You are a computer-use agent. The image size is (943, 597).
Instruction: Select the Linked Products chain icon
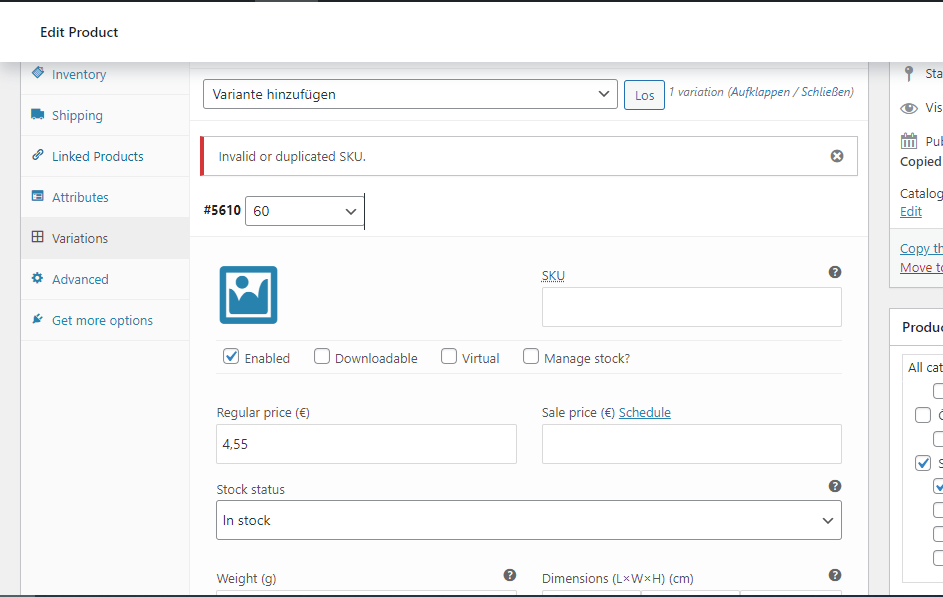pyautogui.click(x=37, y=156)
